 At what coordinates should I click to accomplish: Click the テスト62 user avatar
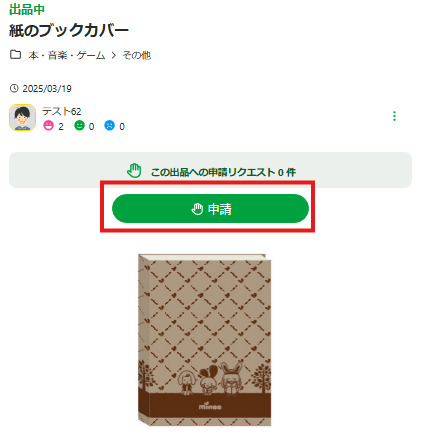(x=22, y=117)
